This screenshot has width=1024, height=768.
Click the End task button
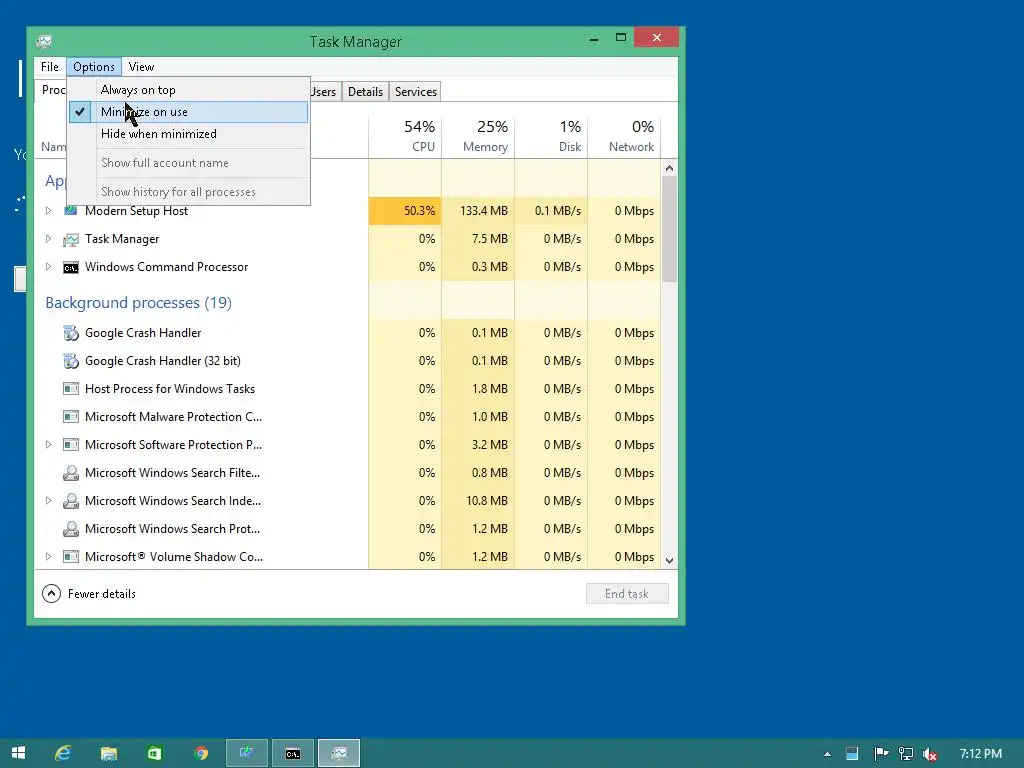click(x=627, y=594)
